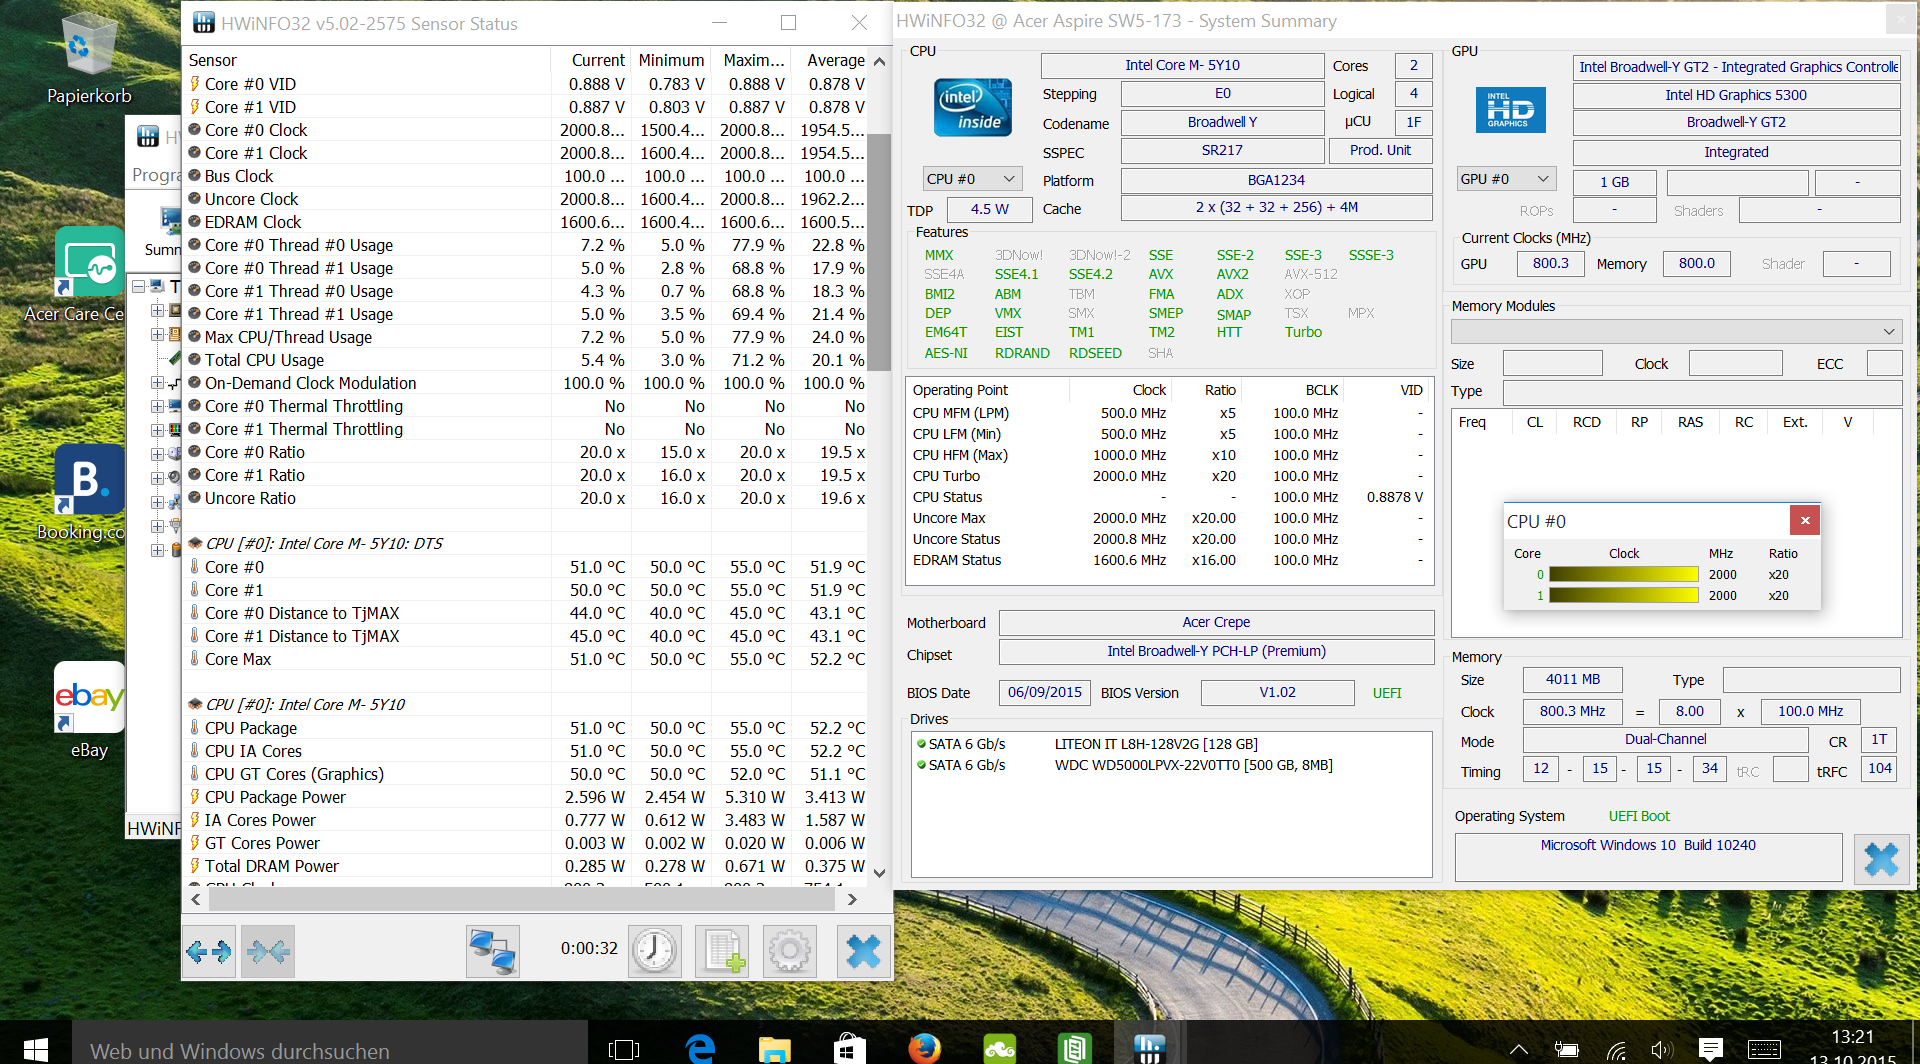Open the CPU #0 selector dropdown

tap(972, 179)
